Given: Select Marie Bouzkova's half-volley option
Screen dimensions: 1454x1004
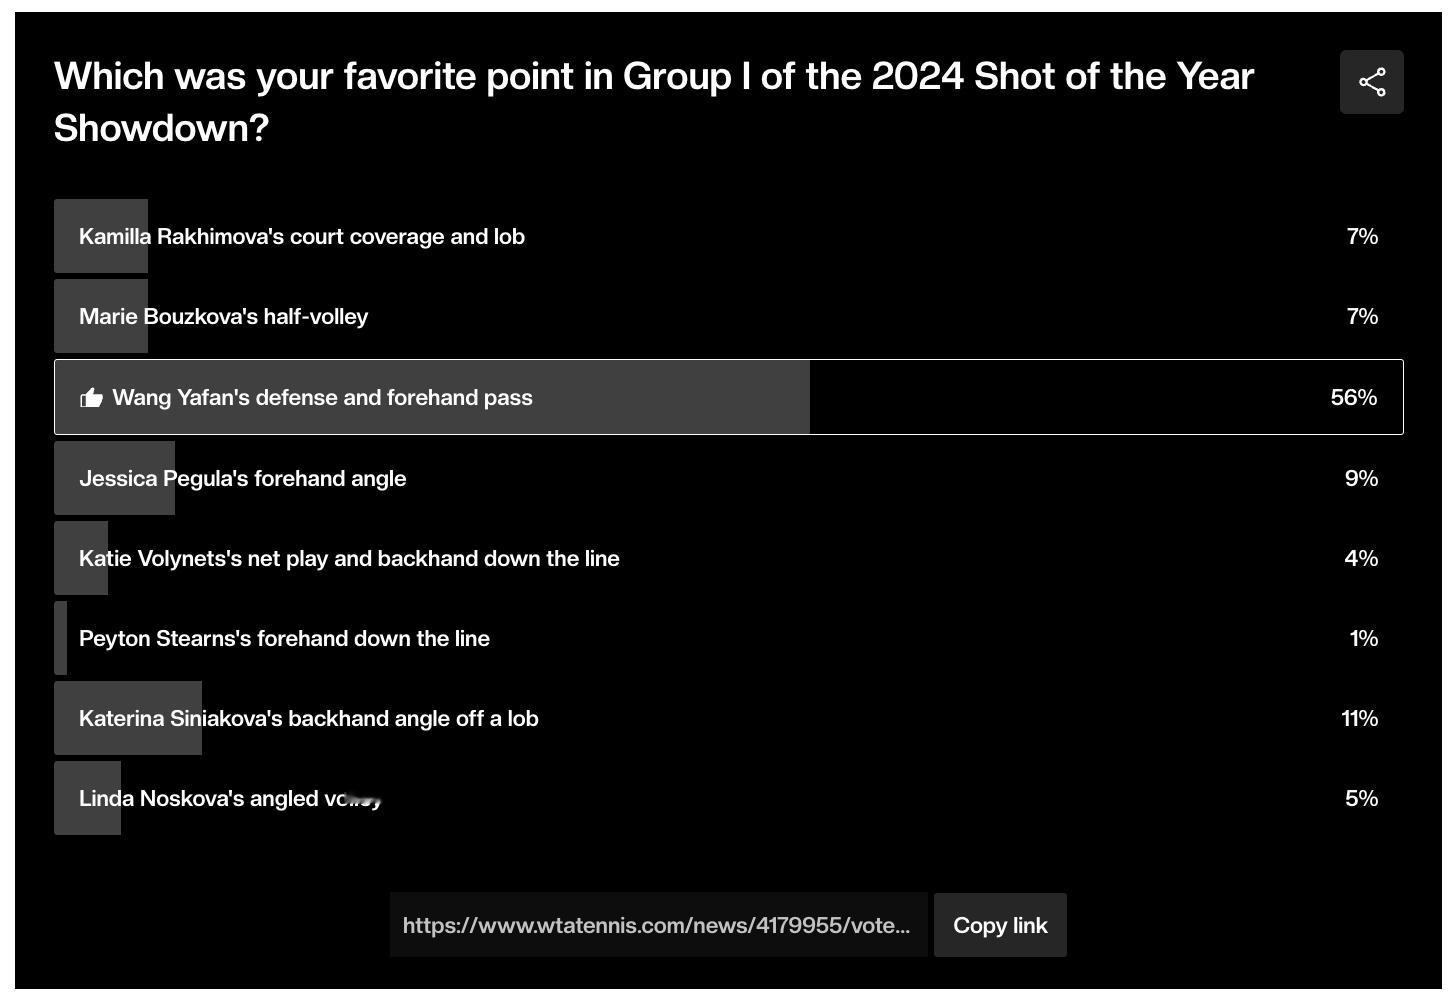Looking at the screenshot, I should coord(729,316).
